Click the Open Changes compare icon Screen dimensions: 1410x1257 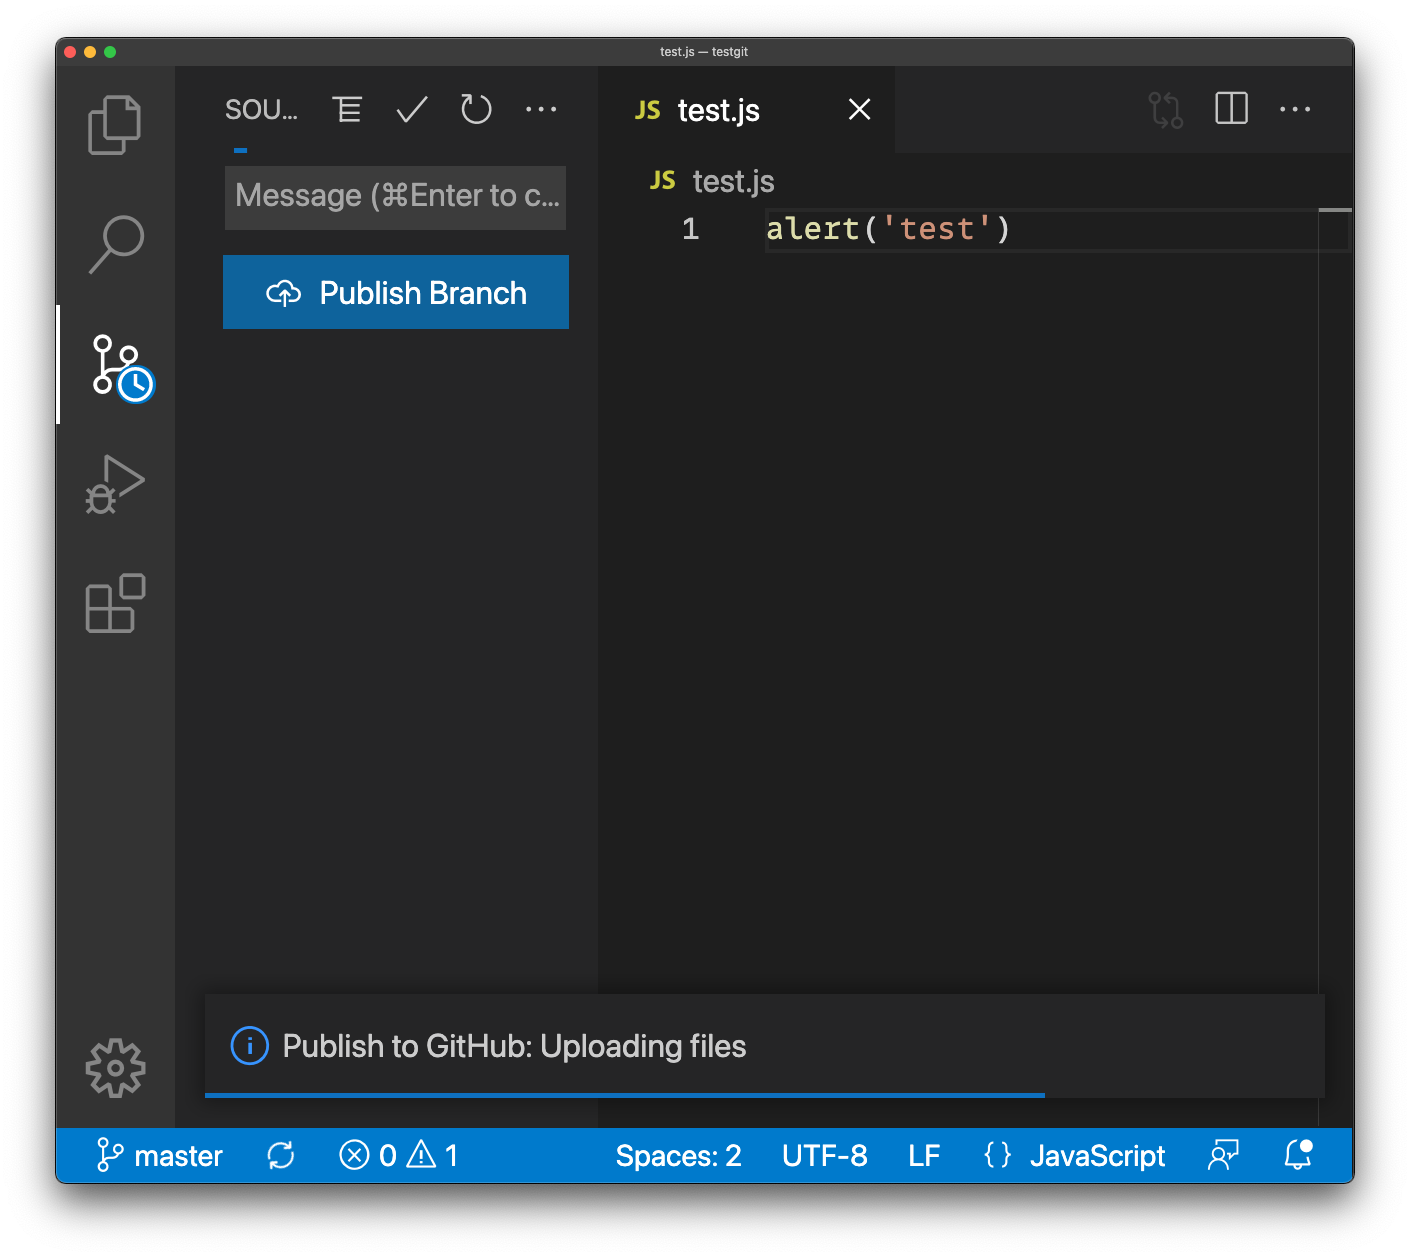pos(1165,110)
